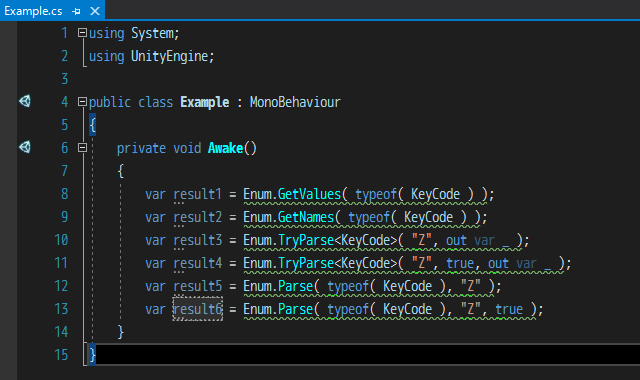
Task: Click the private keyword on line 6
Action: (x=141, y=148)
